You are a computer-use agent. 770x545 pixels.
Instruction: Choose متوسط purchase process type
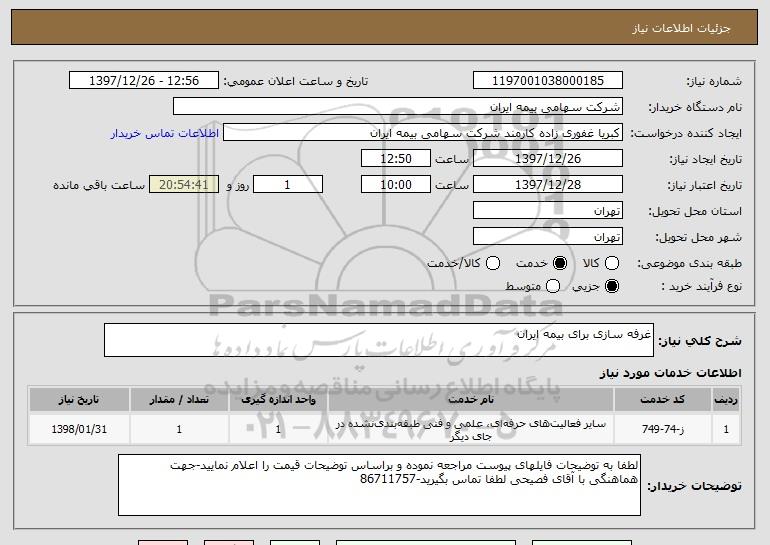click(x=553, y=286)
